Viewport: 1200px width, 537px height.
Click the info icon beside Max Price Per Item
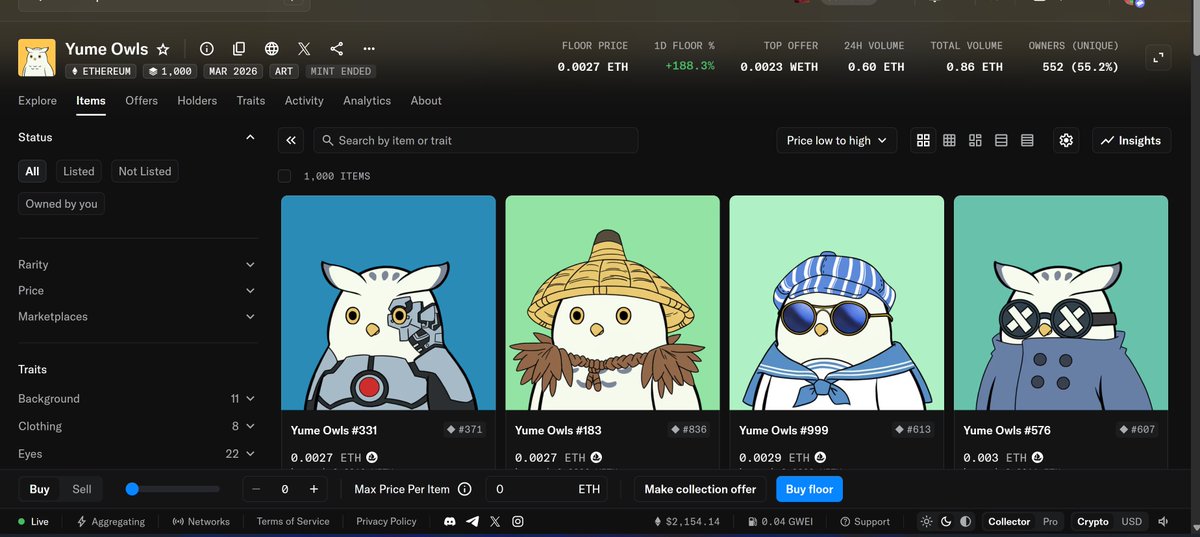pos(464,489)
